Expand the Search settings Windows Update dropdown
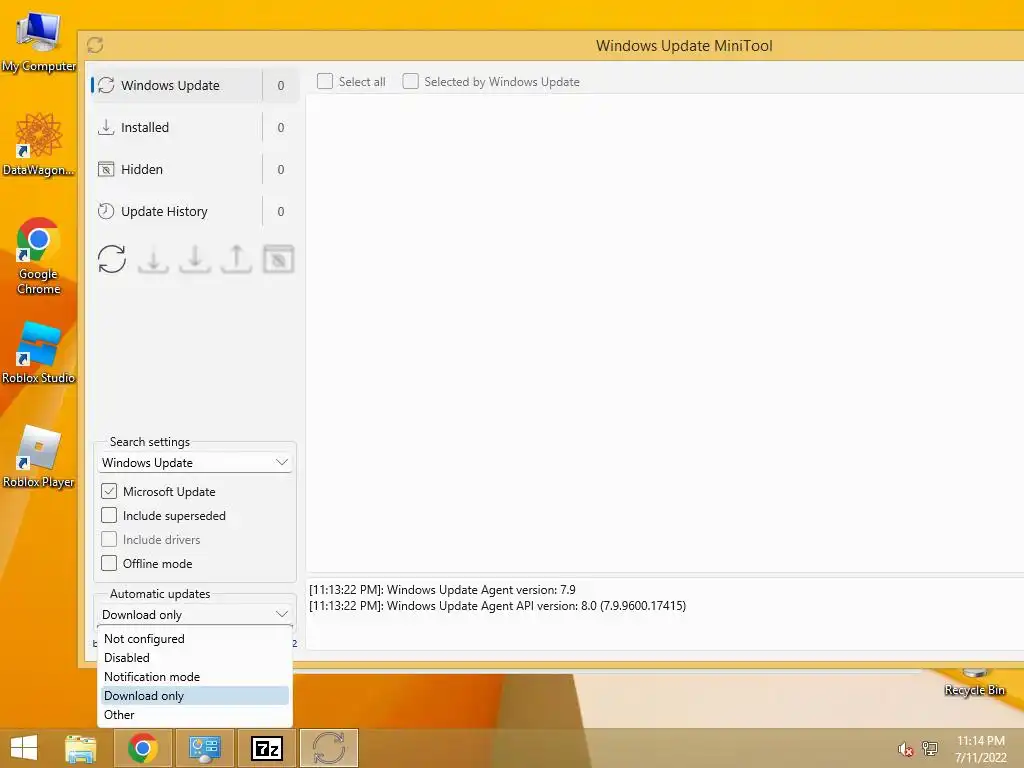1024x768 pixels. pos(195,462)
